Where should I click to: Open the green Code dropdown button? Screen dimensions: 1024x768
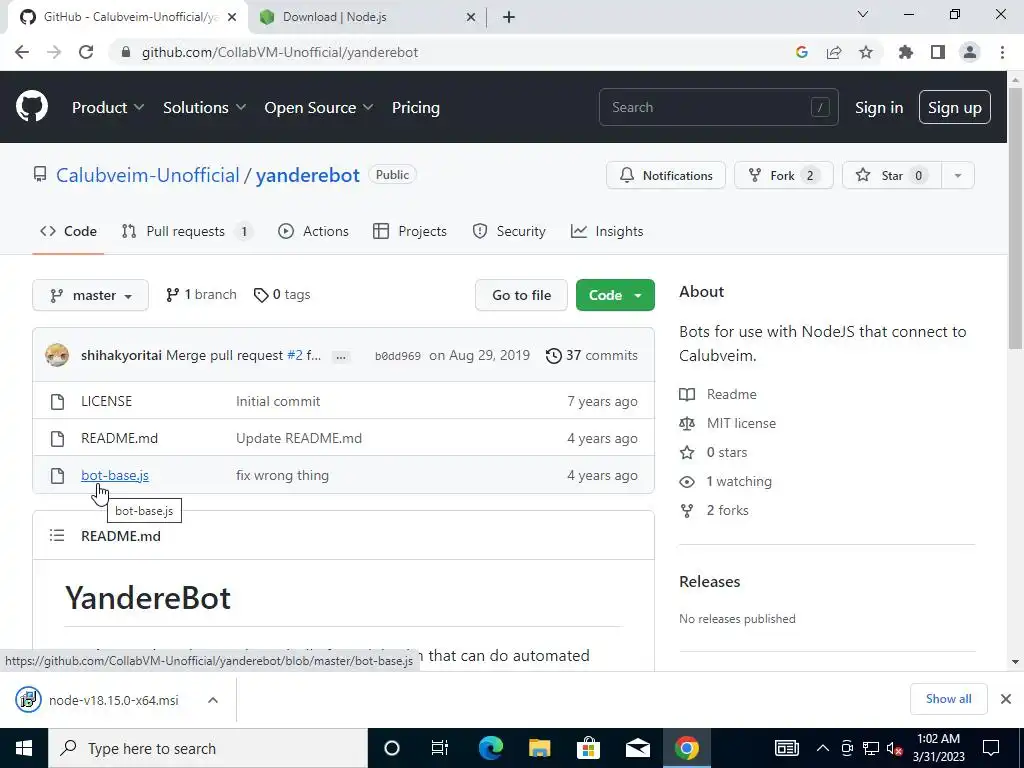(x=615, y=295)
